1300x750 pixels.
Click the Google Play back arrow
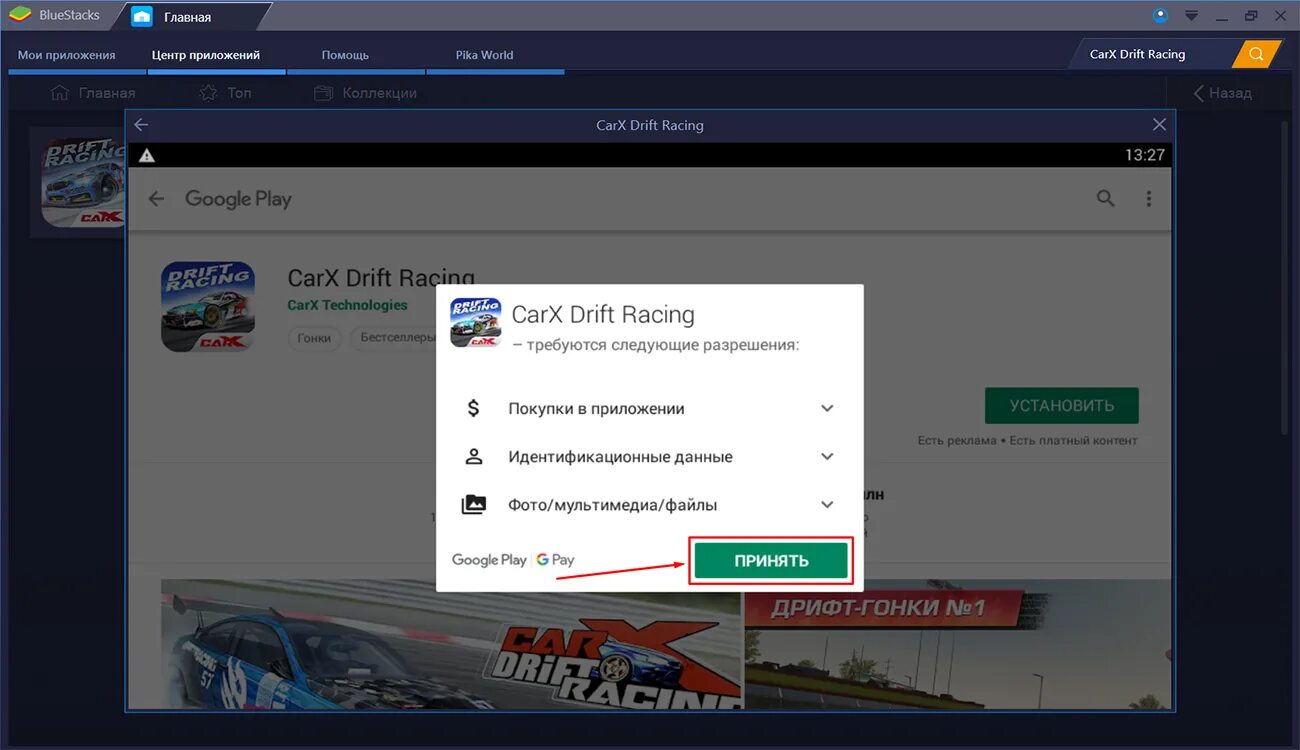[156, 199]
